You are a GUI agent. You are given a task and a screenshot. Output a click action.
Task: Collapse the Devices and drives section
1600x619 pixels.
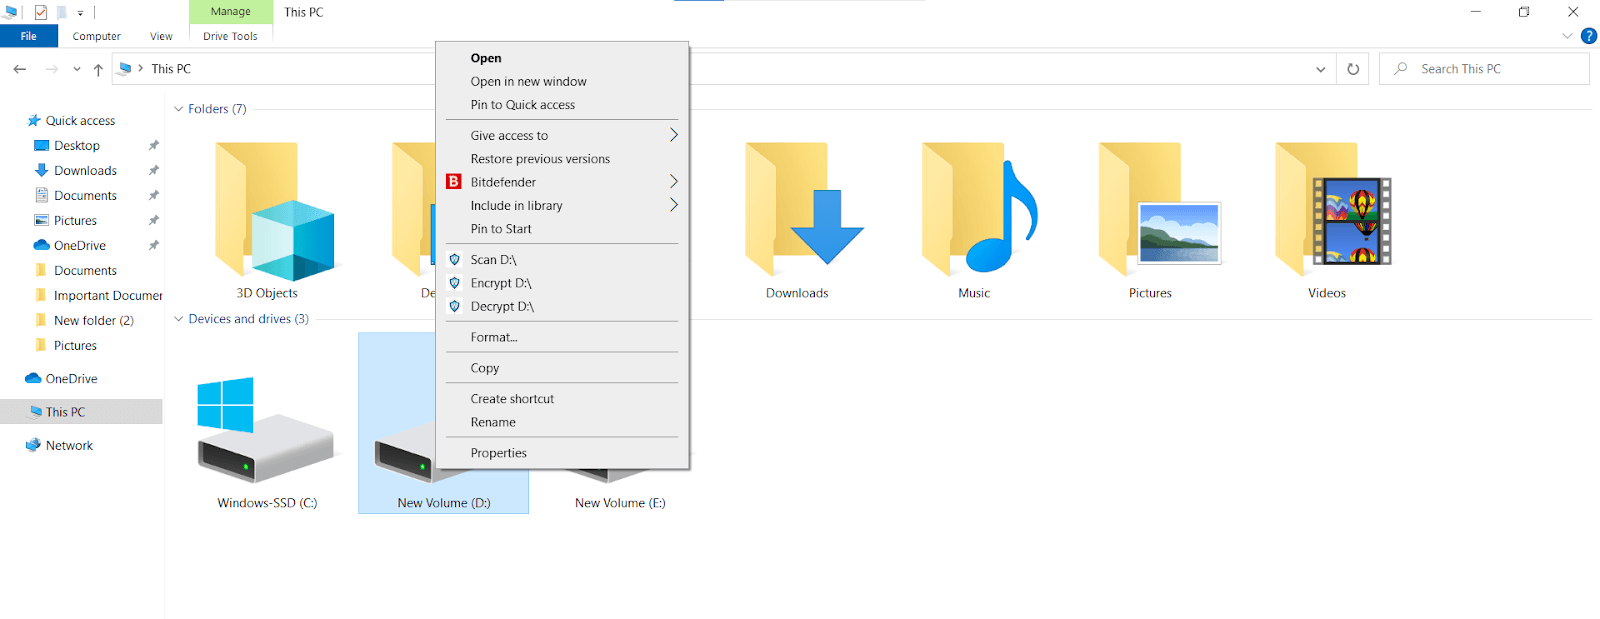pos(179,319)
